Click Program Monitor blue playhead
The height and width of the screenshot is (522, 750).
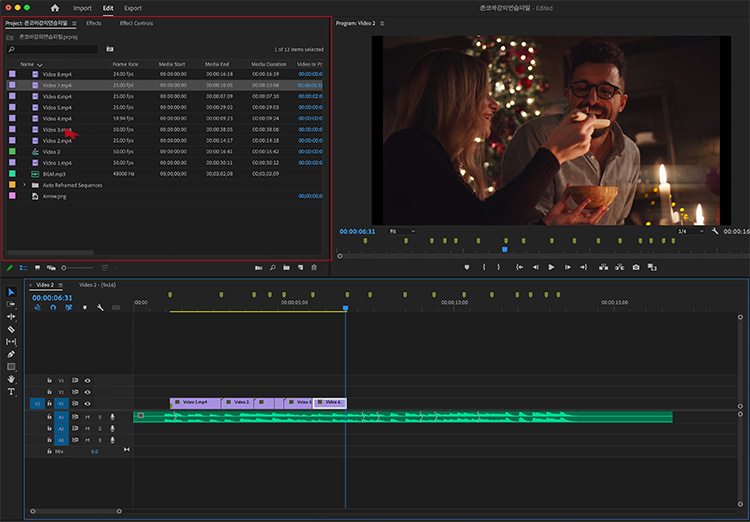(x=505, y=250)
